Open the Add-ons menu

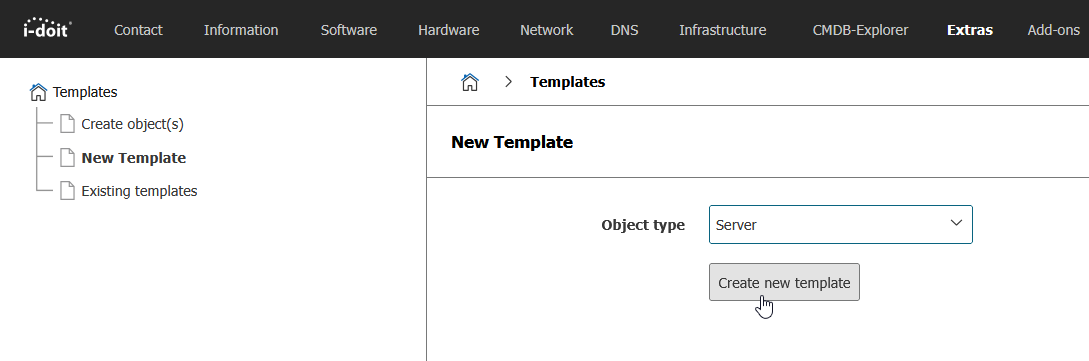[x=1054, y=30]
